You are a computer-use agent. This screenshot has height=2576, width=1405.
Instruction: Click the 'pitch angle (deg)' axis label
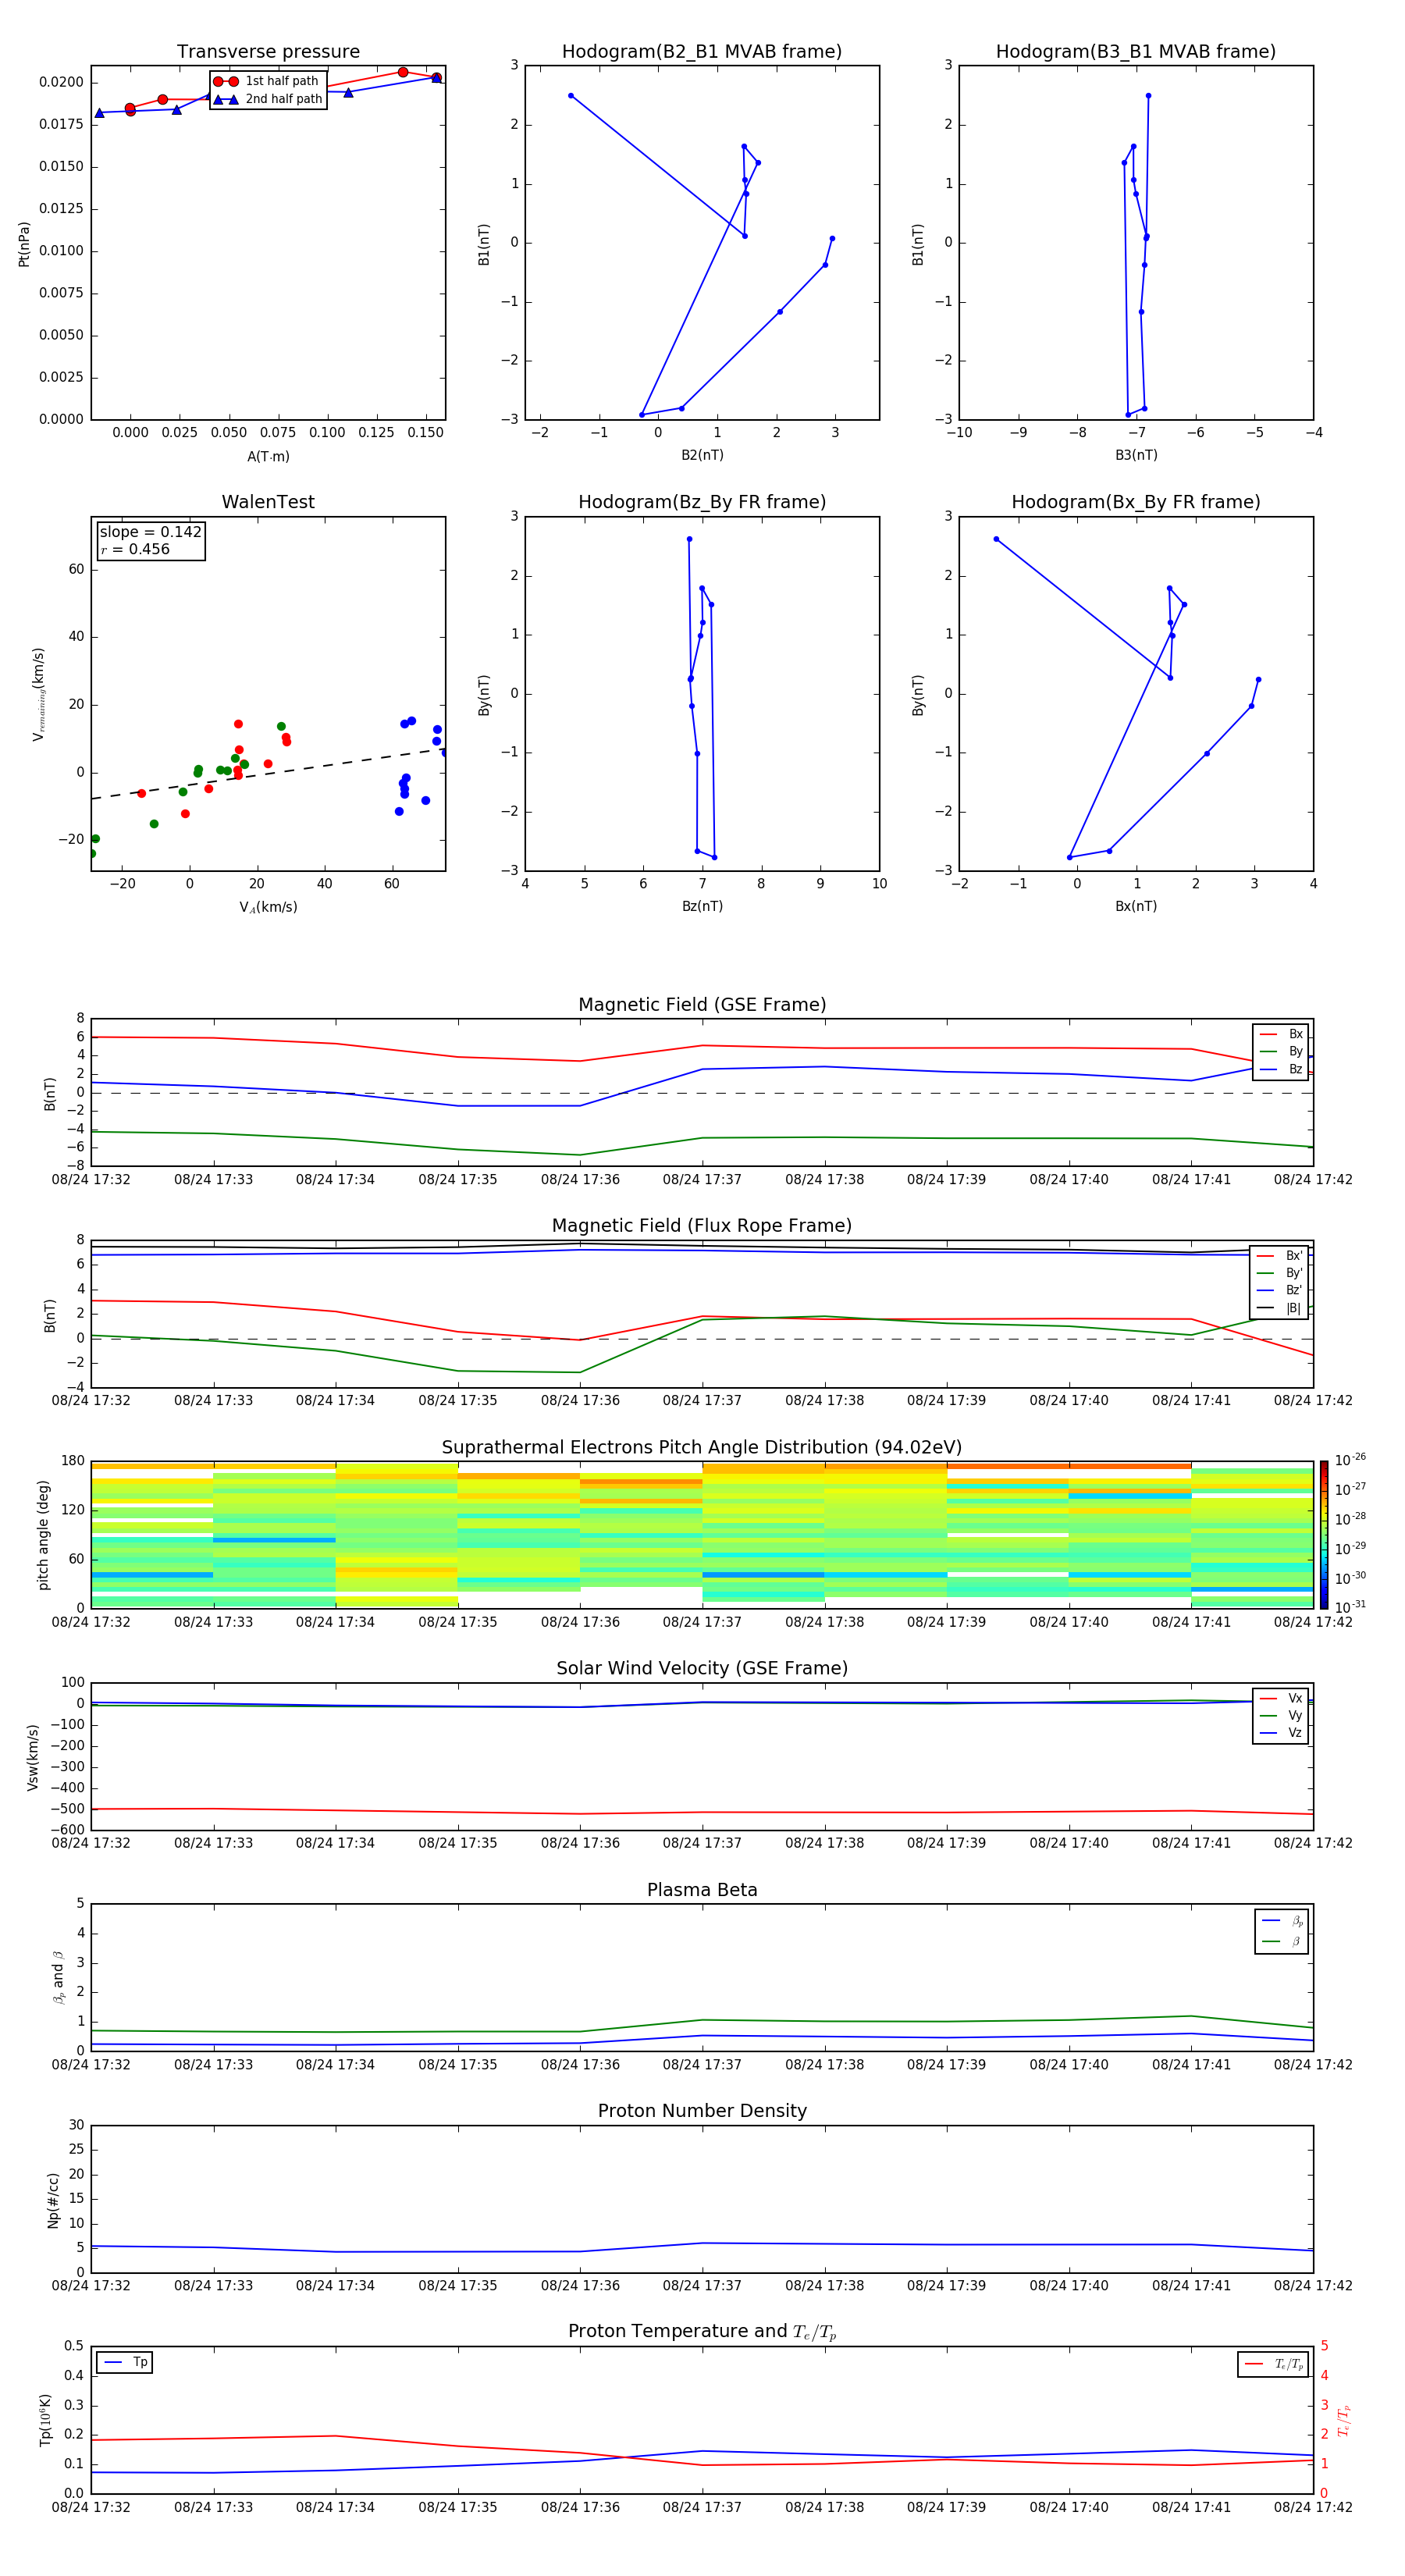43,1535
